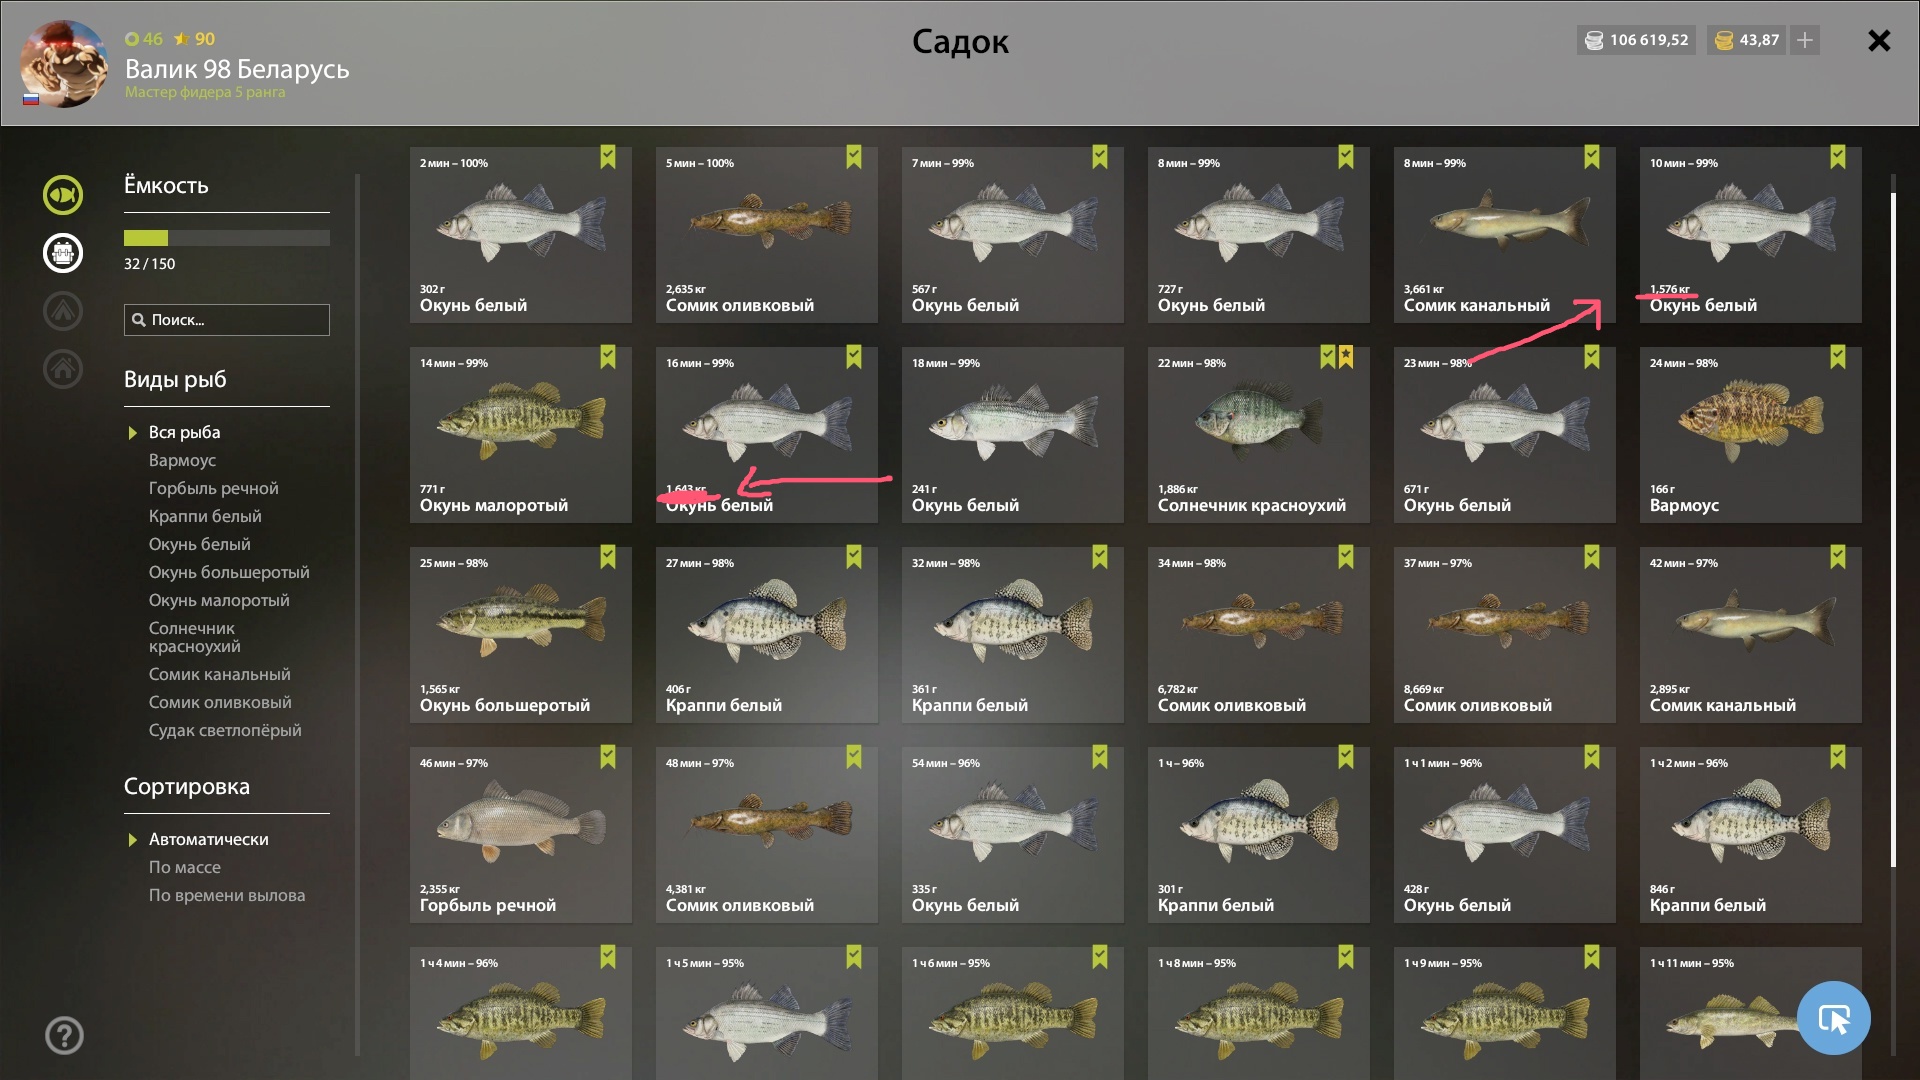The width and height of the screenshot is (1920, 1080).
Task: Sort the catch by По массе
Action: pyautogui.click(x=185, y=867)
